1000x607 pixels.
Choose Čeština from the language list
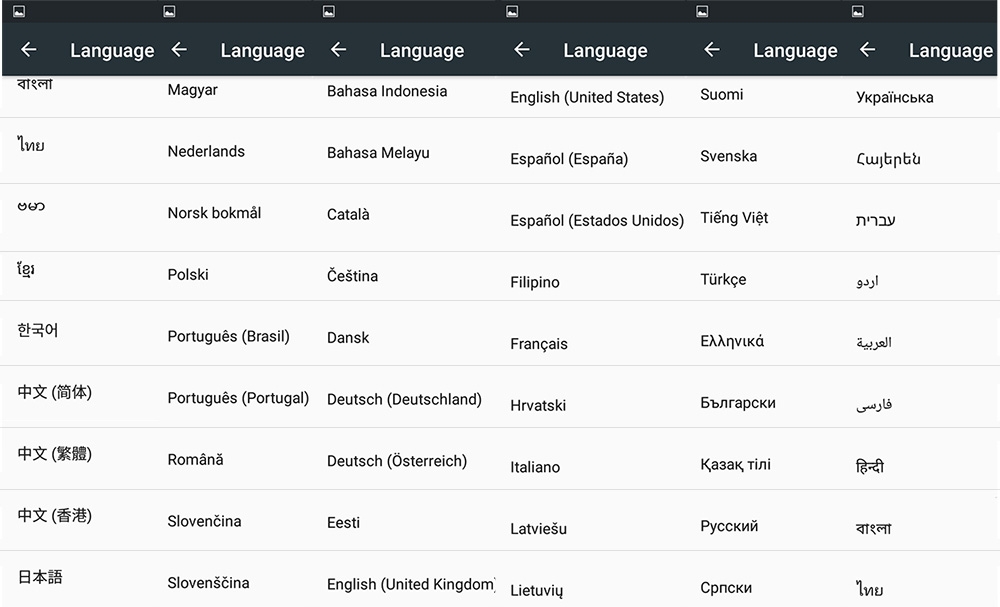[352, 276]
